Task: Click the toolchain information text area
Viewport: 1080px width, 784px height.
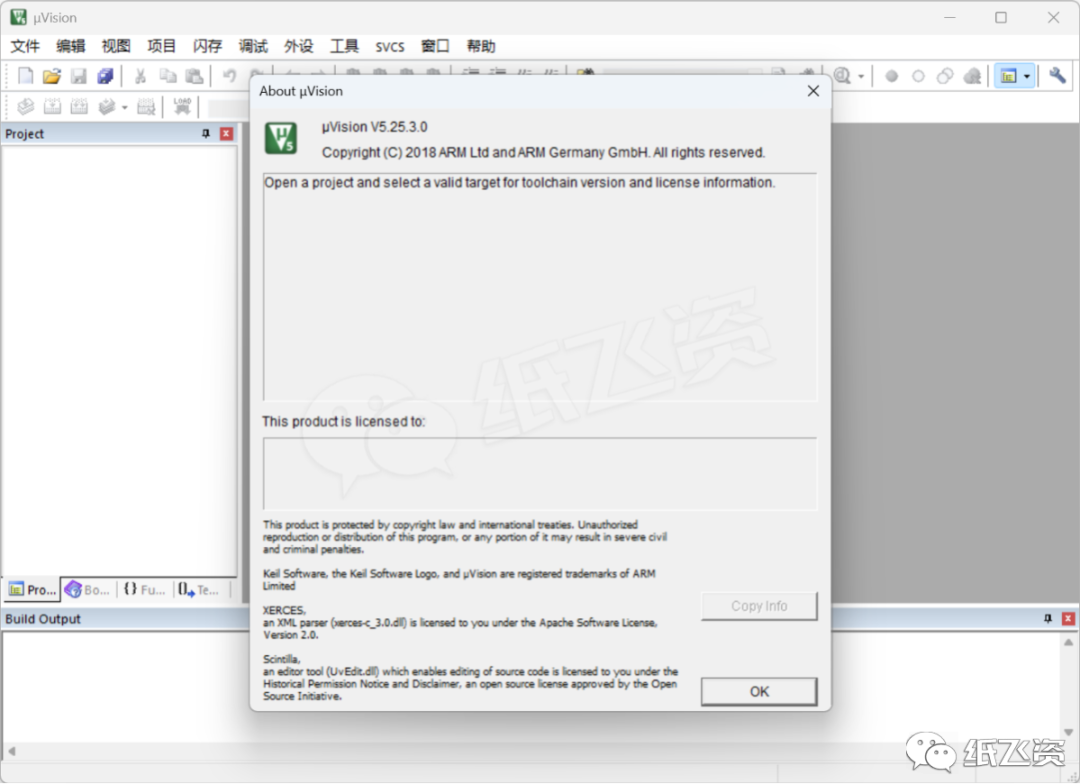Action: [x=540, y=287]
